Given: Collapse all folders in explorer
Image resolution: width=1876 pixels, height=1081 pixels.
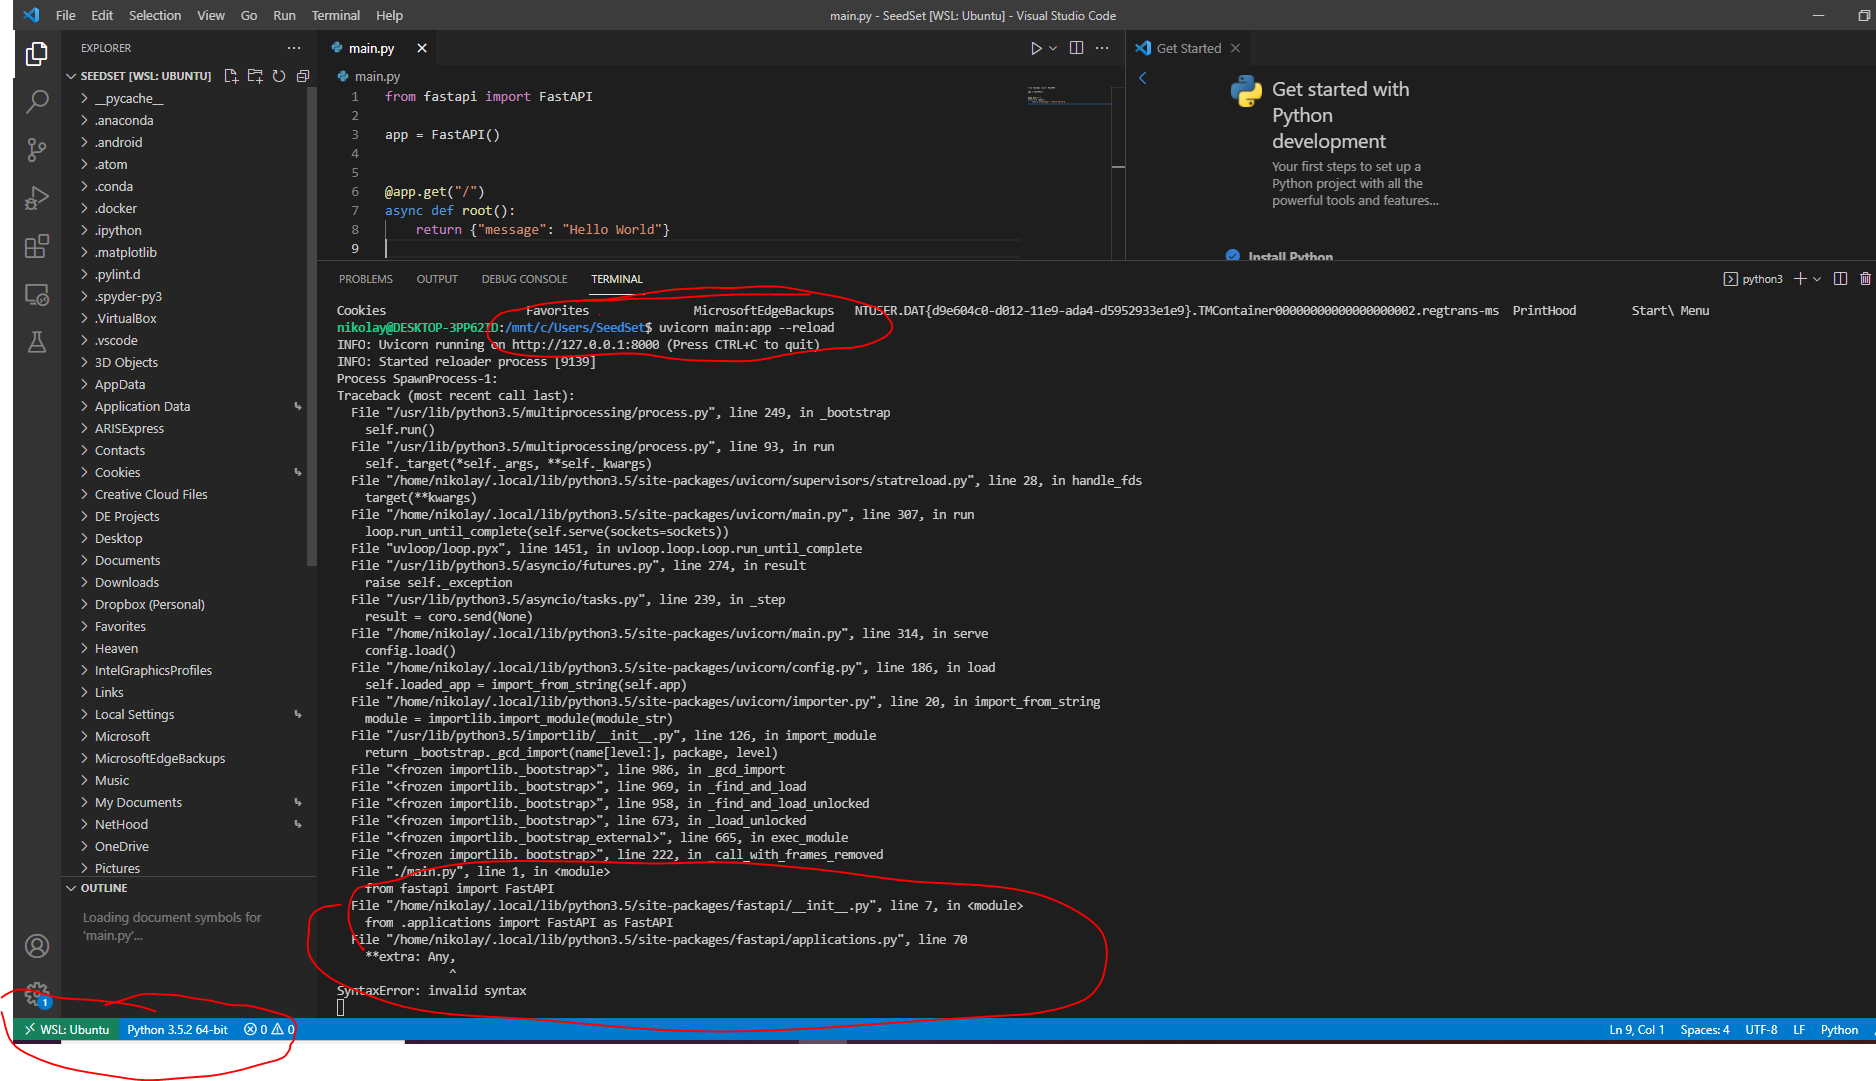Looking at the screenshot, I should pyautogui.click(x=303, y=76).
